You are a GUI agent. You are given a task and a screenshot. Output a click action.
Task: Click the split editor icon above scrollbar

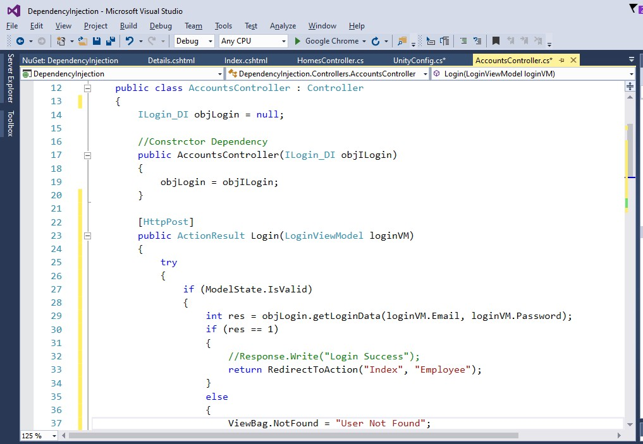630,87
